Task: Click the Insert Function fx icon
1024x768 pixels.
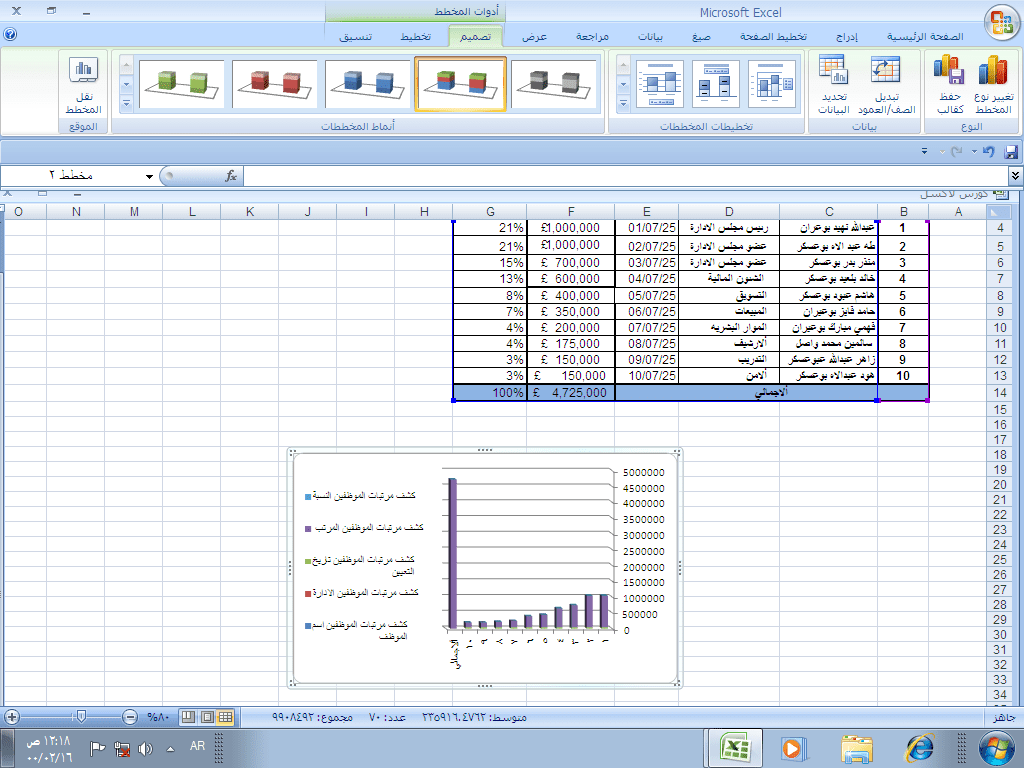Action: [x=231, y=176]
